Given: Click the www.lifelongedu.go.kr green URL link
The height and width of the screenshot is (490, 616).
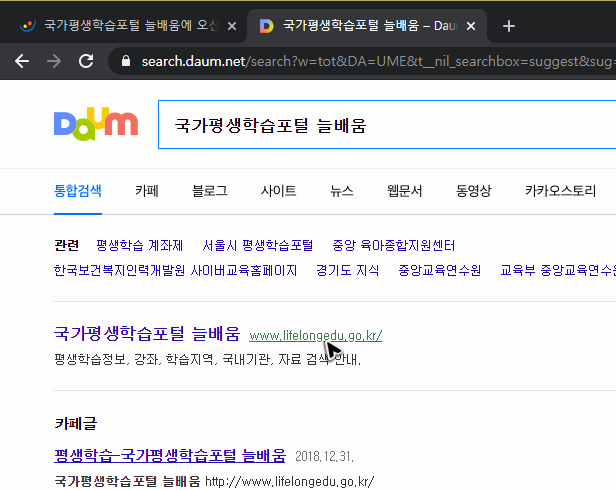Looking at the screenshot, I should [315, 336].
